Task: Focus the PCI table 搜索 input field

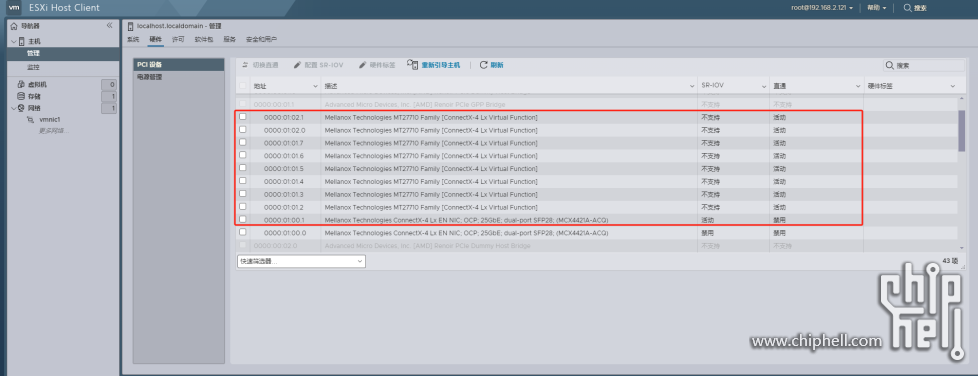Action: [x=924, y=65]
